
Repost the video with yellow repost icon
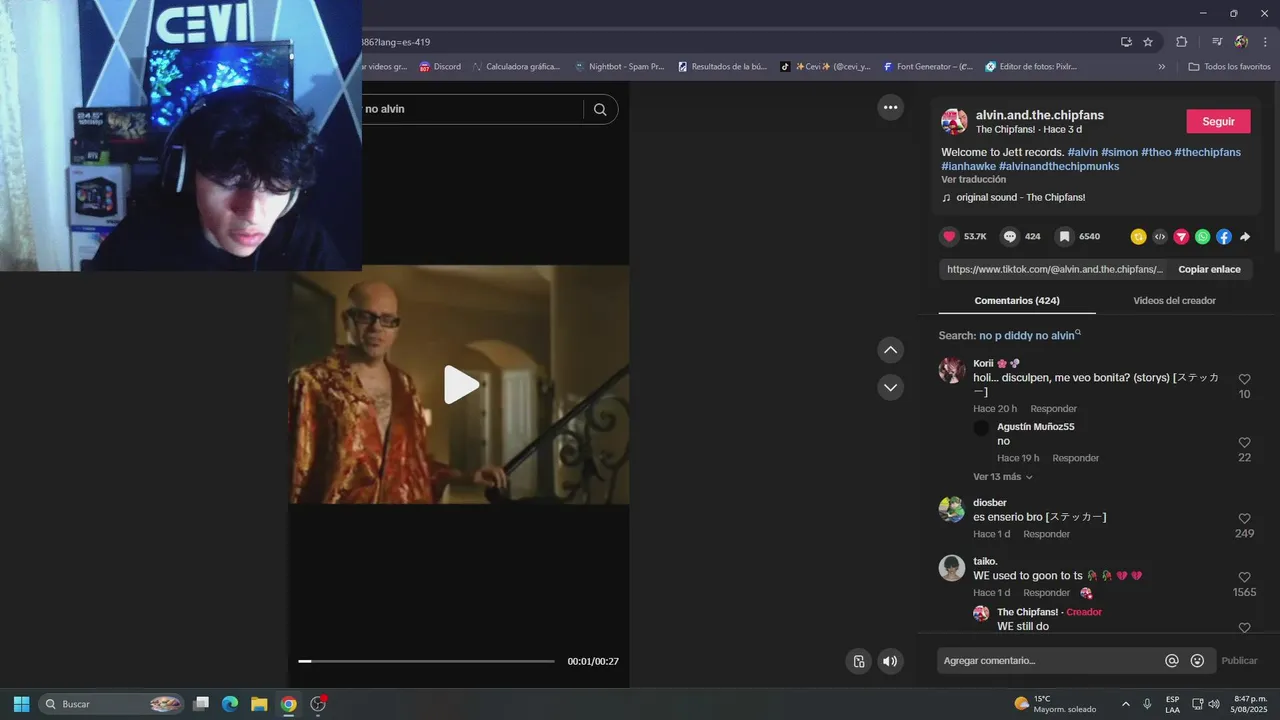pyautogui.click(x=1138, y=237)
